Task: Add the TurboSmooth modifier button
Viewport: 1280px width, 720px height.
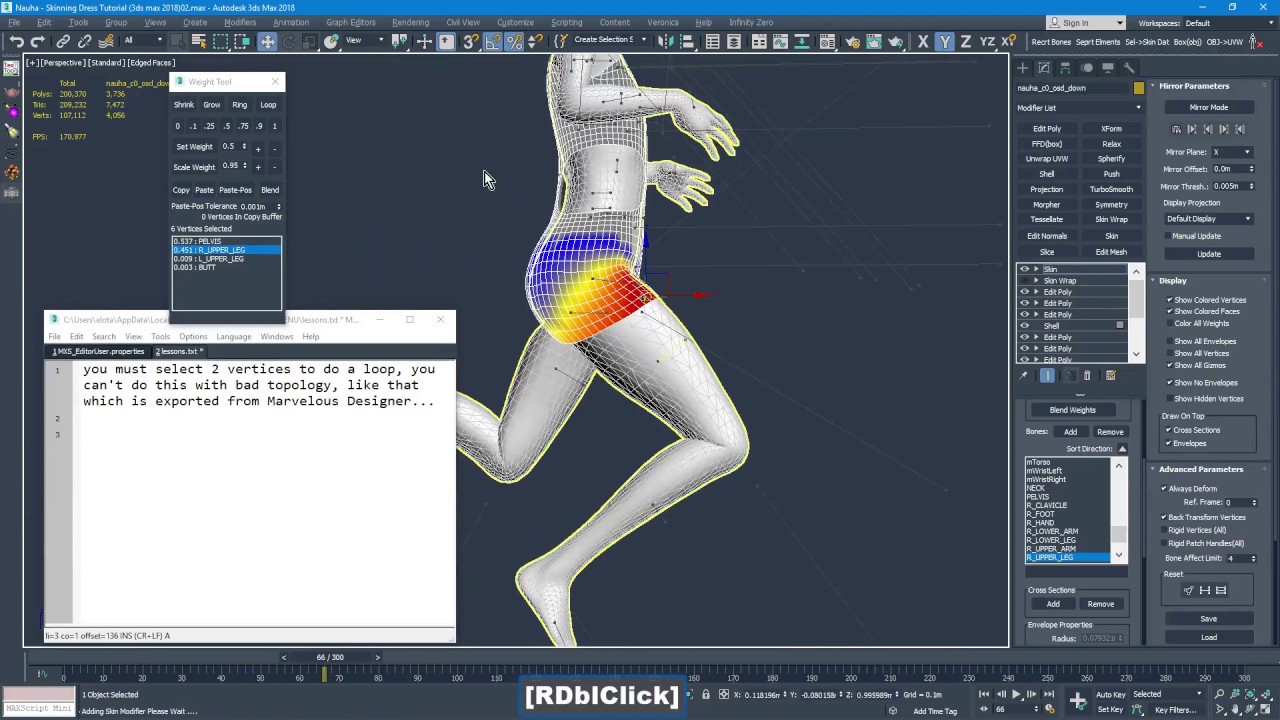Action: click(1111, 189)
